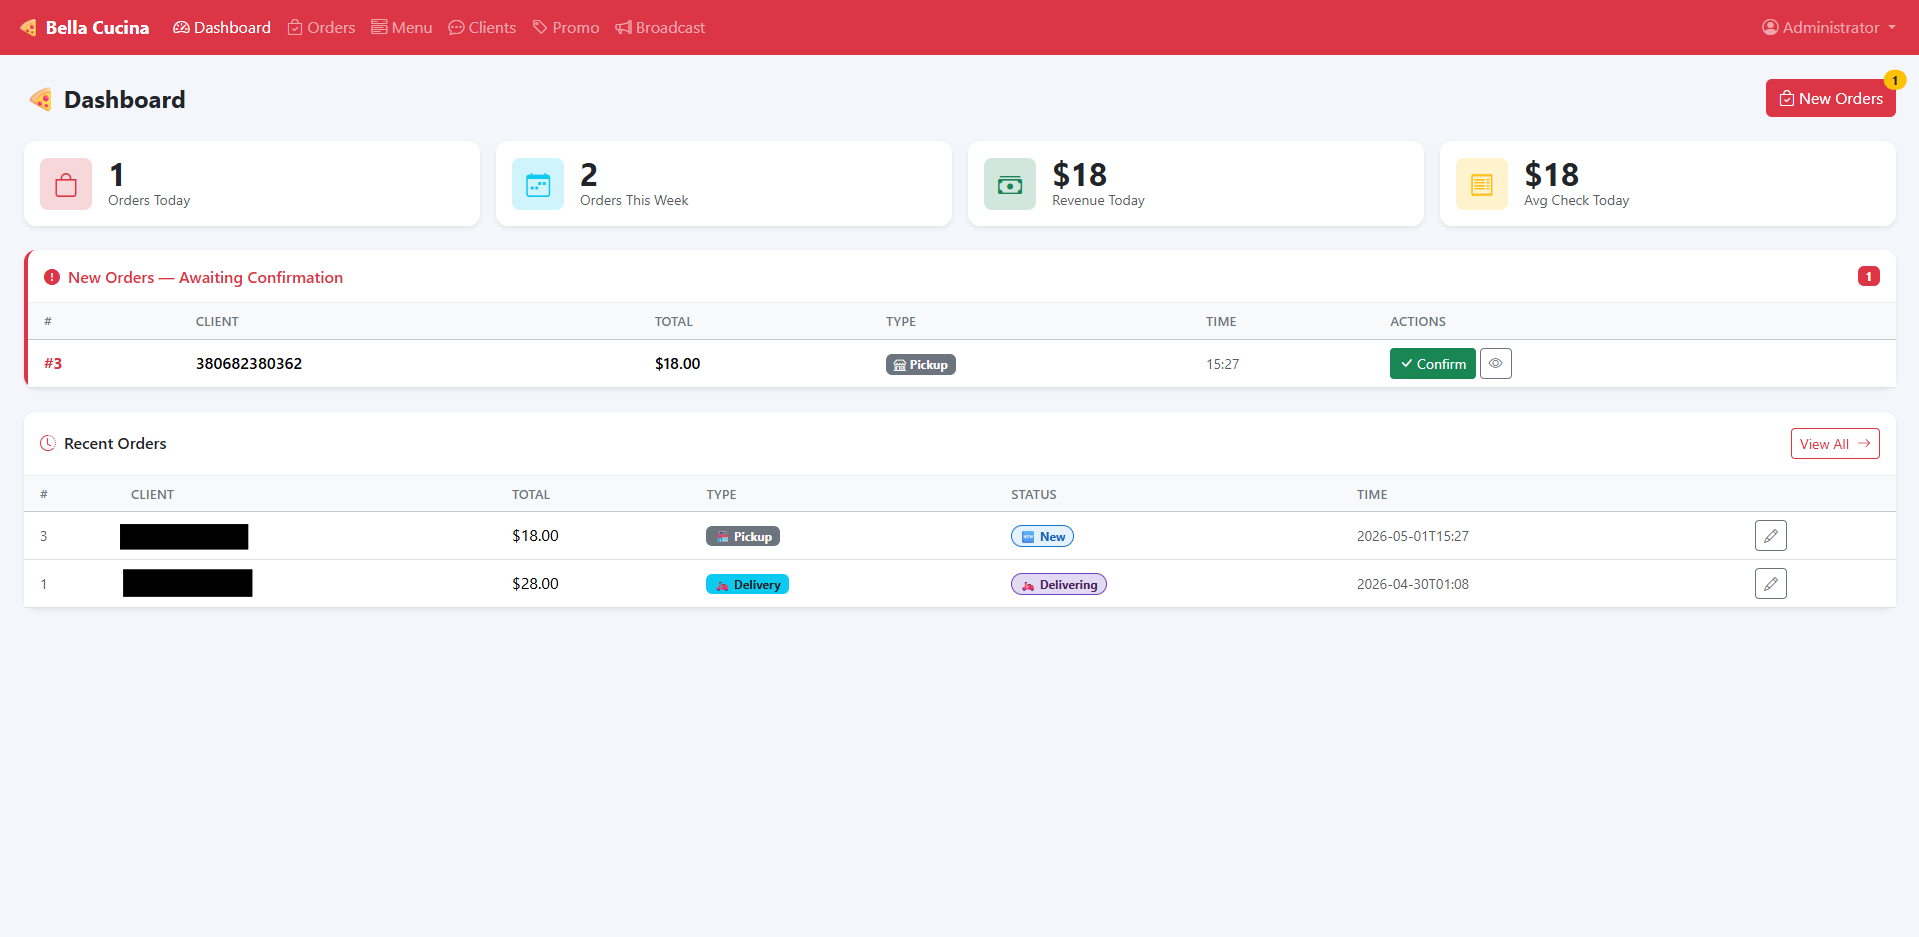Click the Revenue Today cash icon
This screenshot has height=937, width=1919.
[1010, 184]
